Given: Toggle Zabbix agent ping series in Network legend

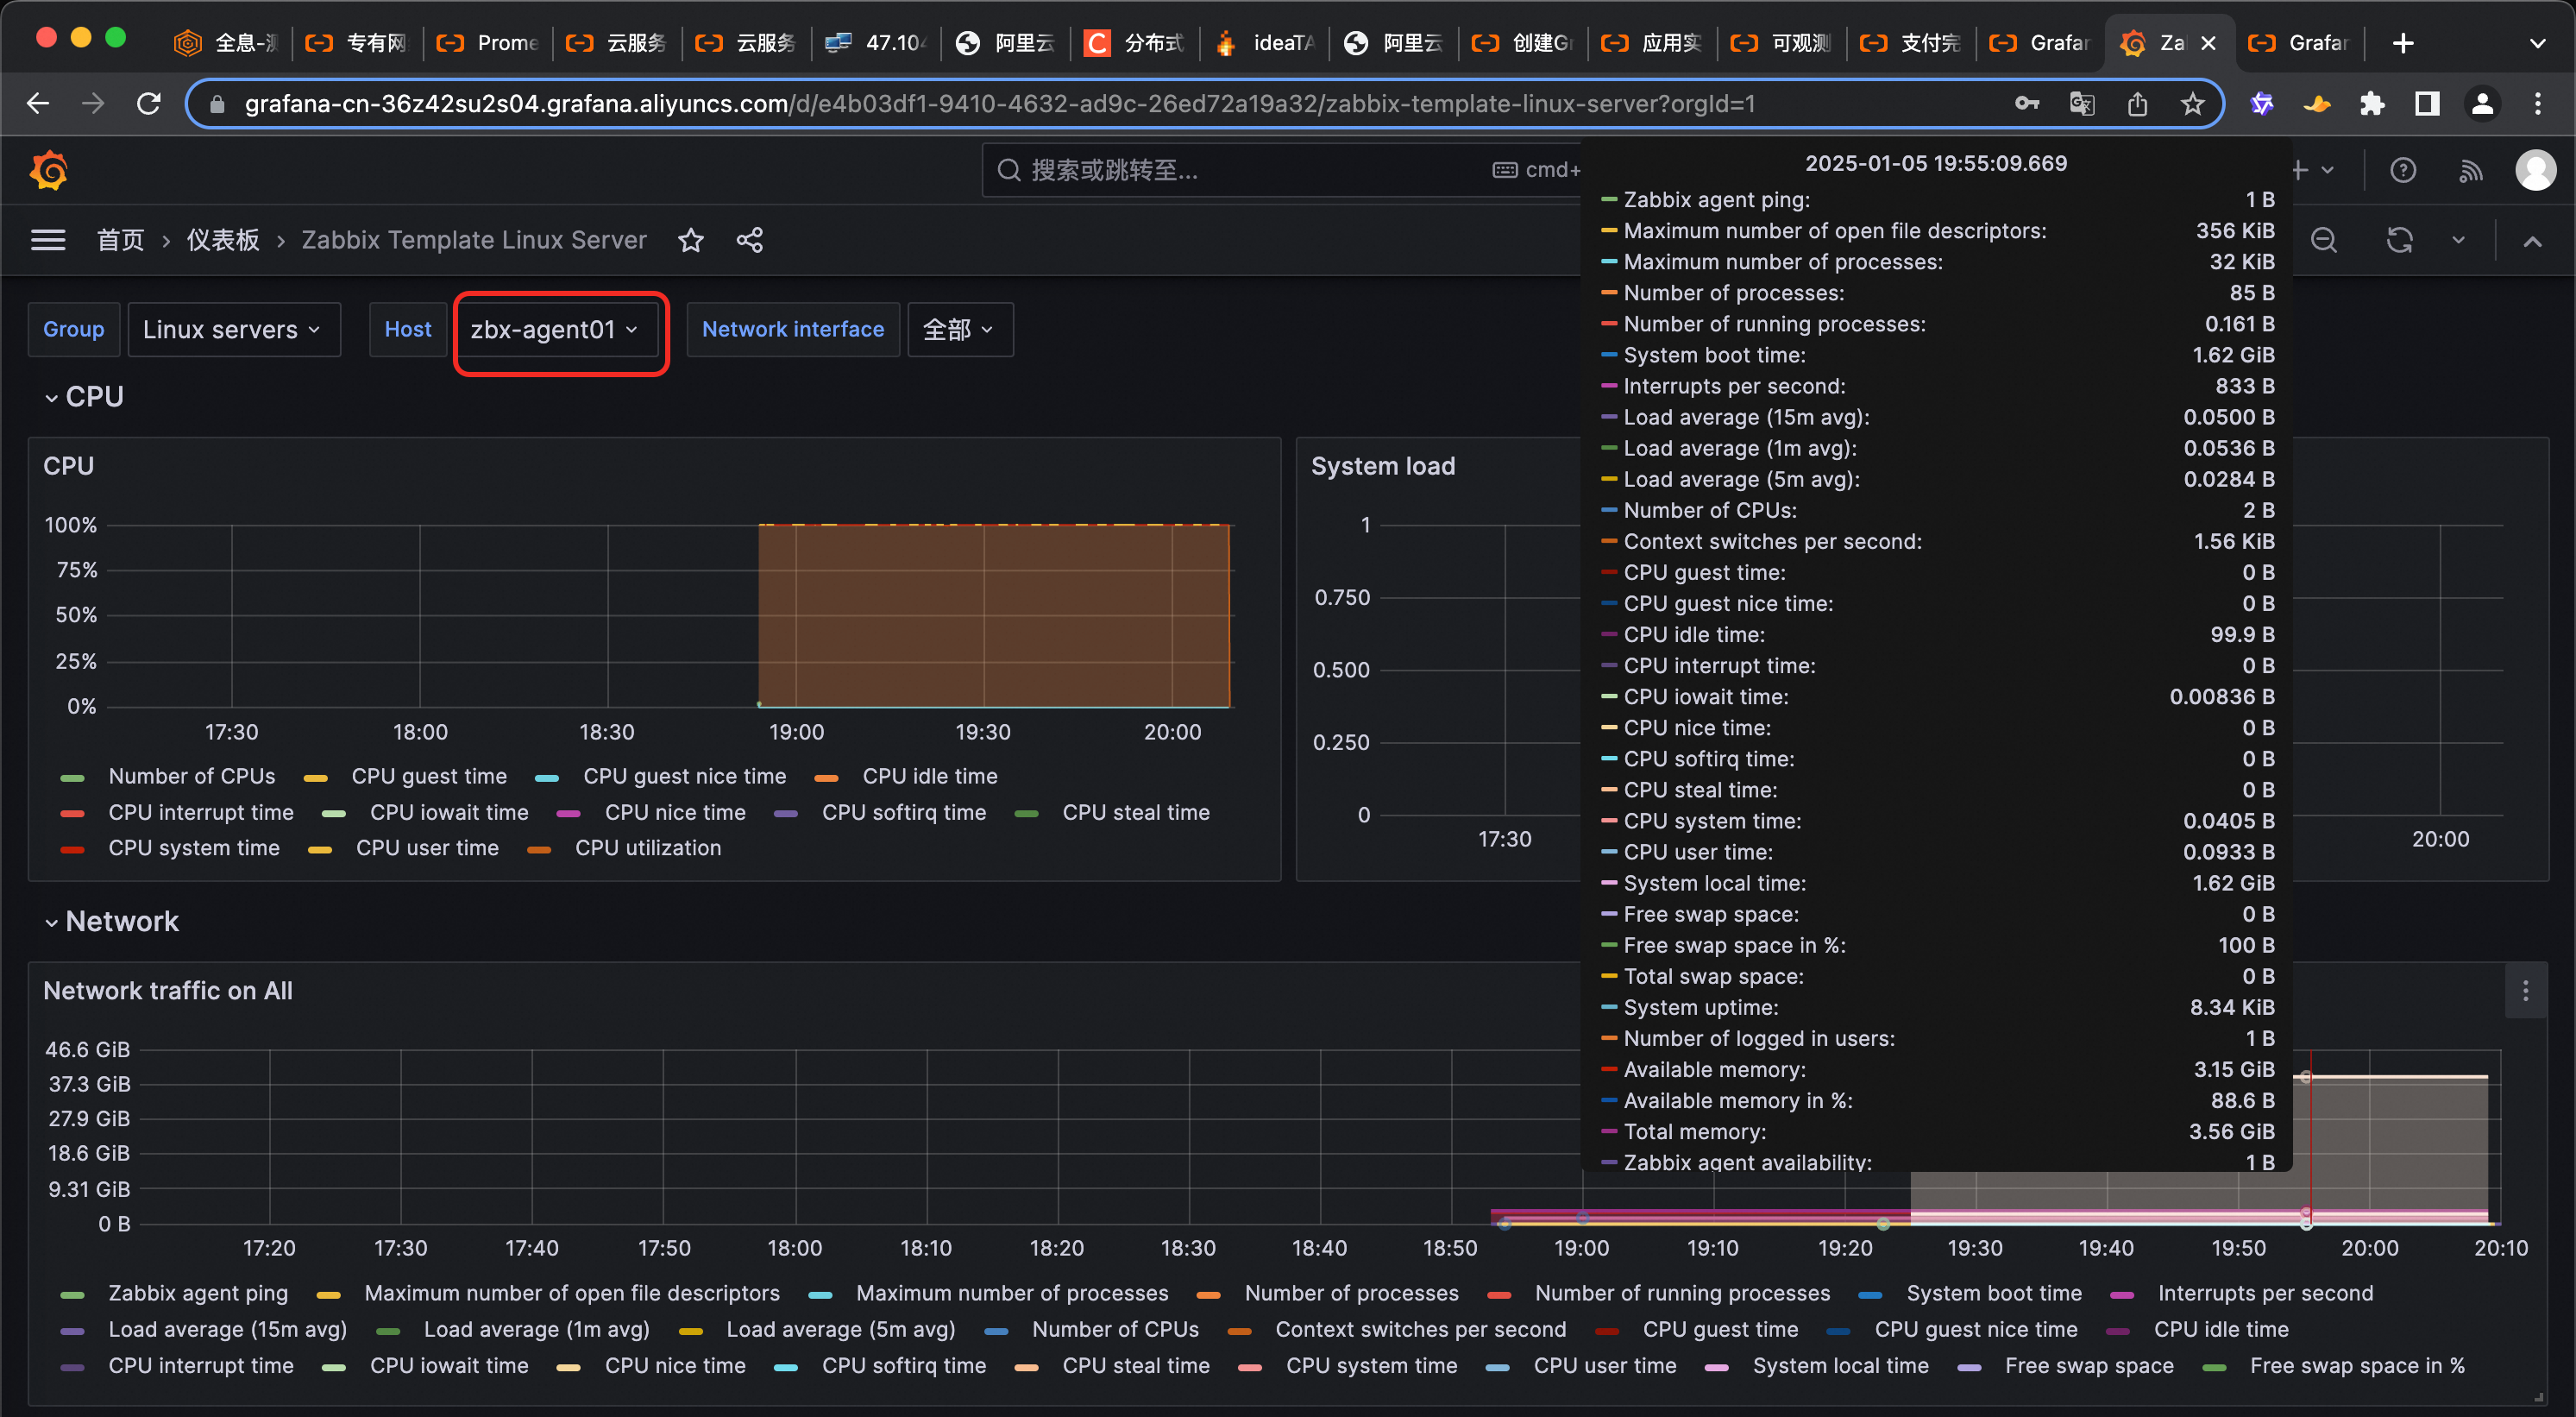Looking at the screenshot, I should click(x=198, y=1293).
